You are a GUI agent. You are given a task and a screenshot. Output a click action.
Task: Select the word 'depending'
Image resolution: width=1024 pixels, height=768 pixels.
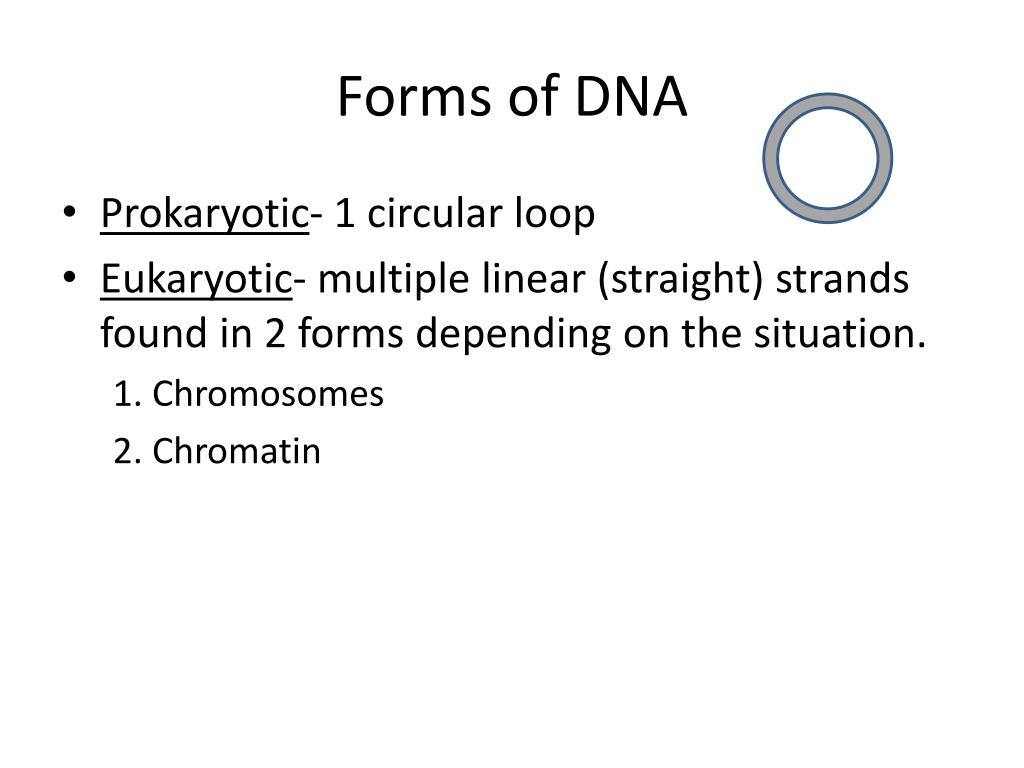(513, 334)
